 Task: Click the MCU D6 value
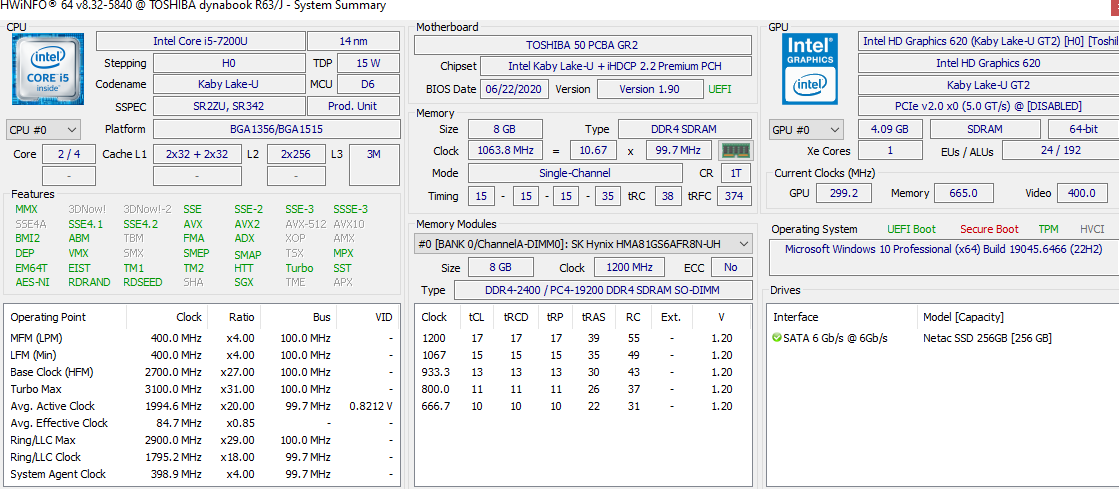tap(368, 84)
